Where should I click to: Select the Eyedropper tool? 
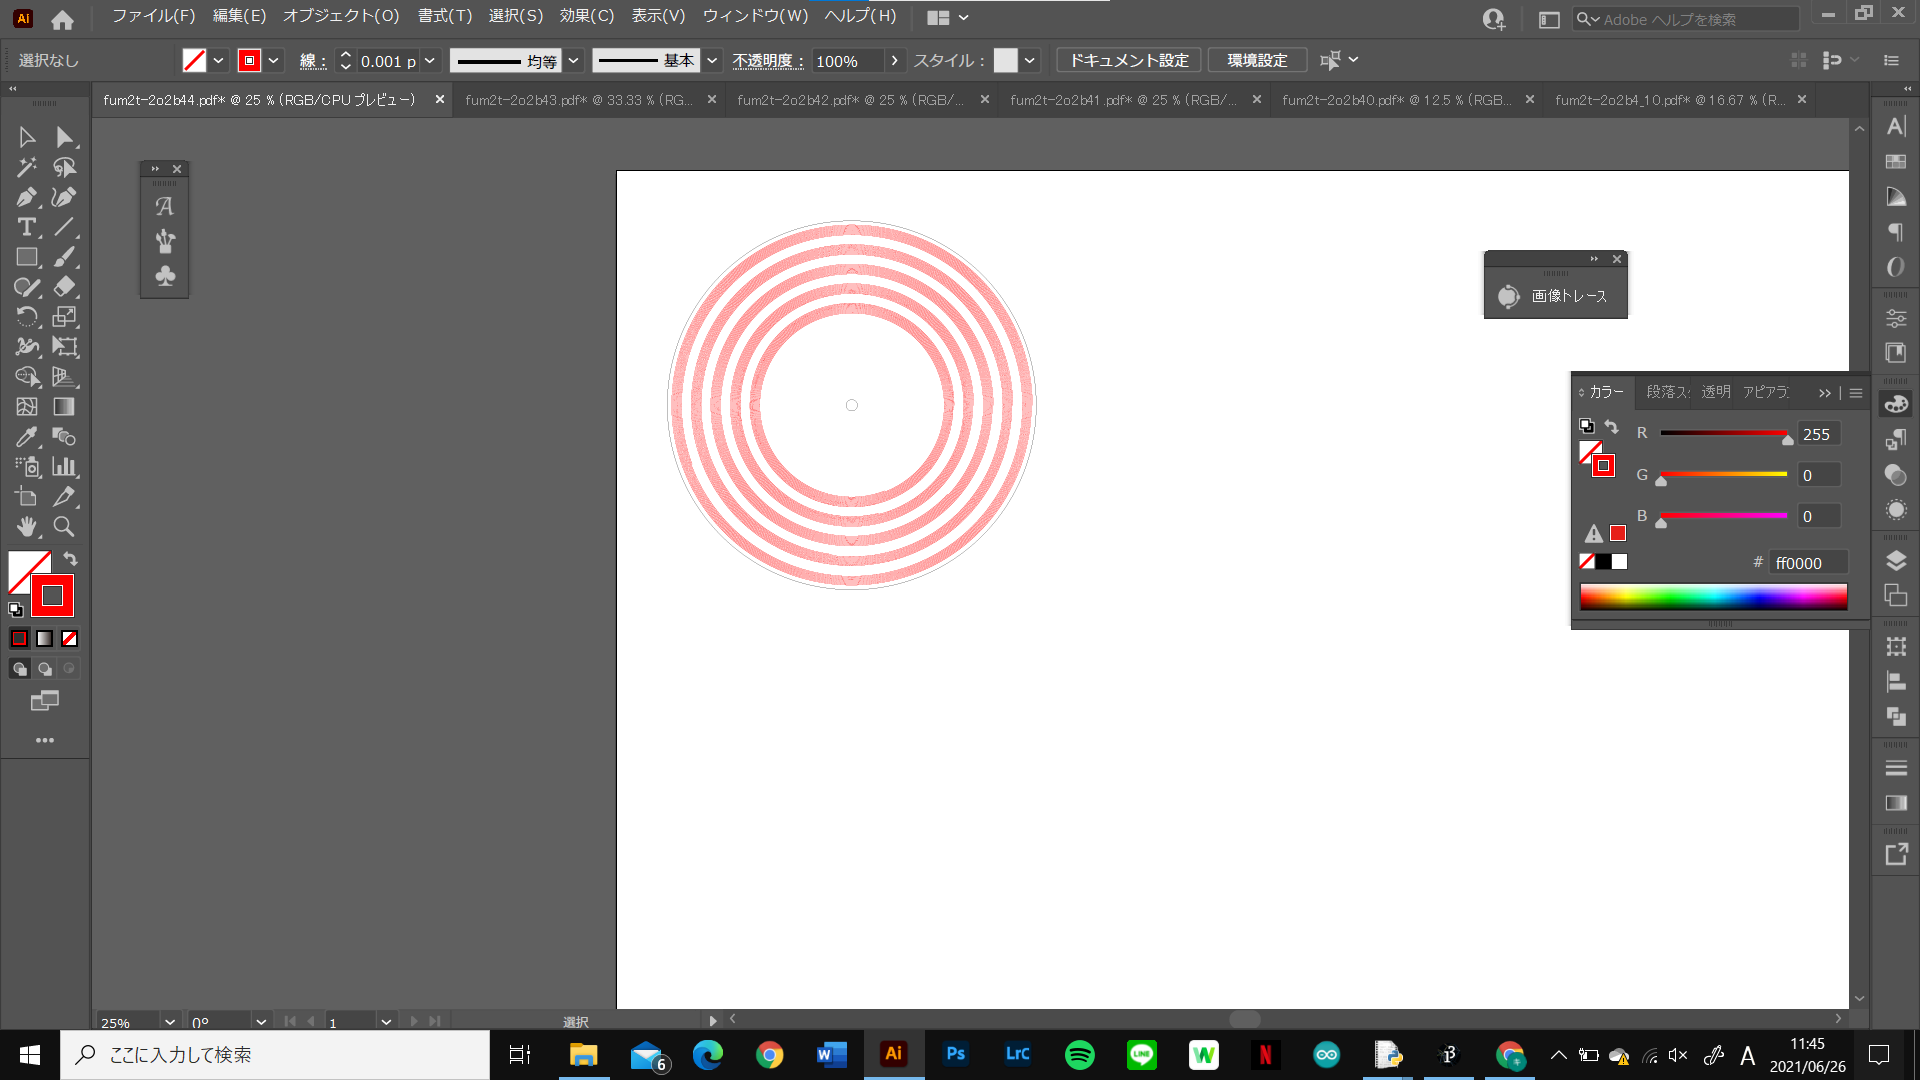26,437
